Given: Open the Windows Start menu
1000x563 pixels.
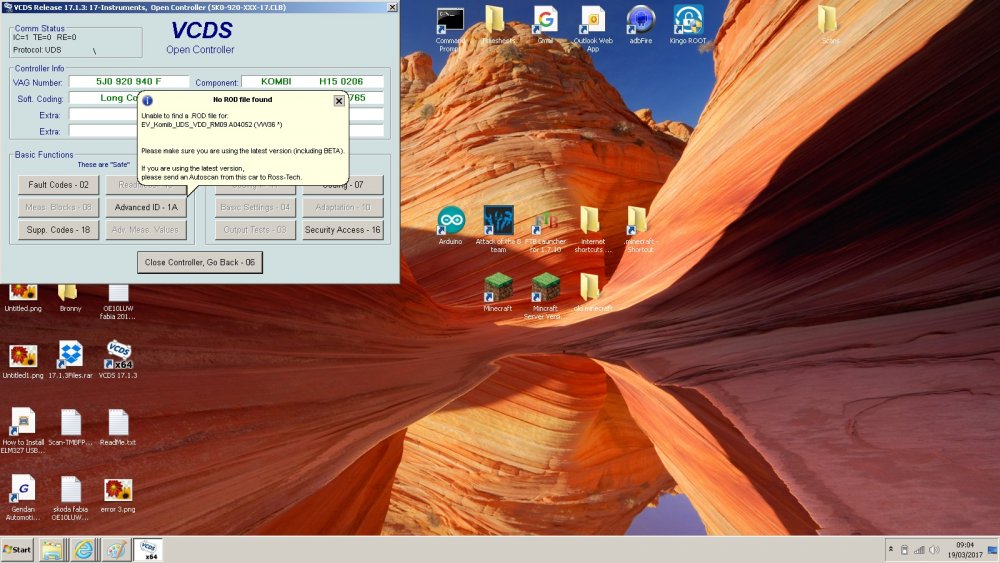Looking at the screenshot, I should (x=17, y=550).
